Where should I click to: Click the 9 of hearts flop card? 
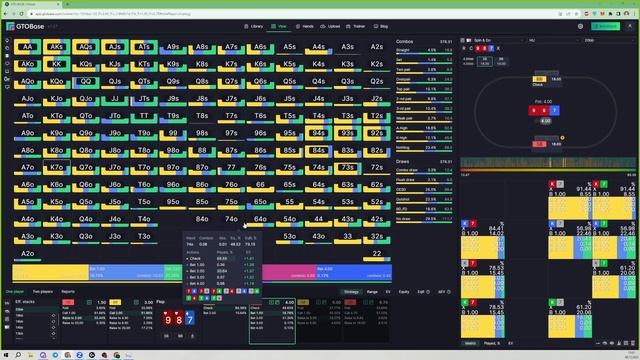click(168, 319)
